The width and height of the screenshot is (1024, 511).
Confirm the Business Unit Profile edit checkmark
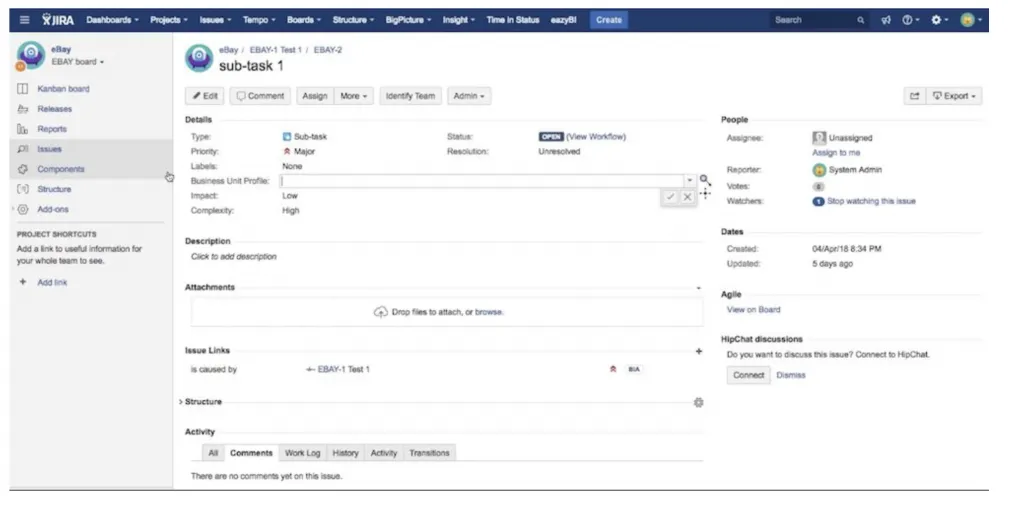tap(671, 197)
